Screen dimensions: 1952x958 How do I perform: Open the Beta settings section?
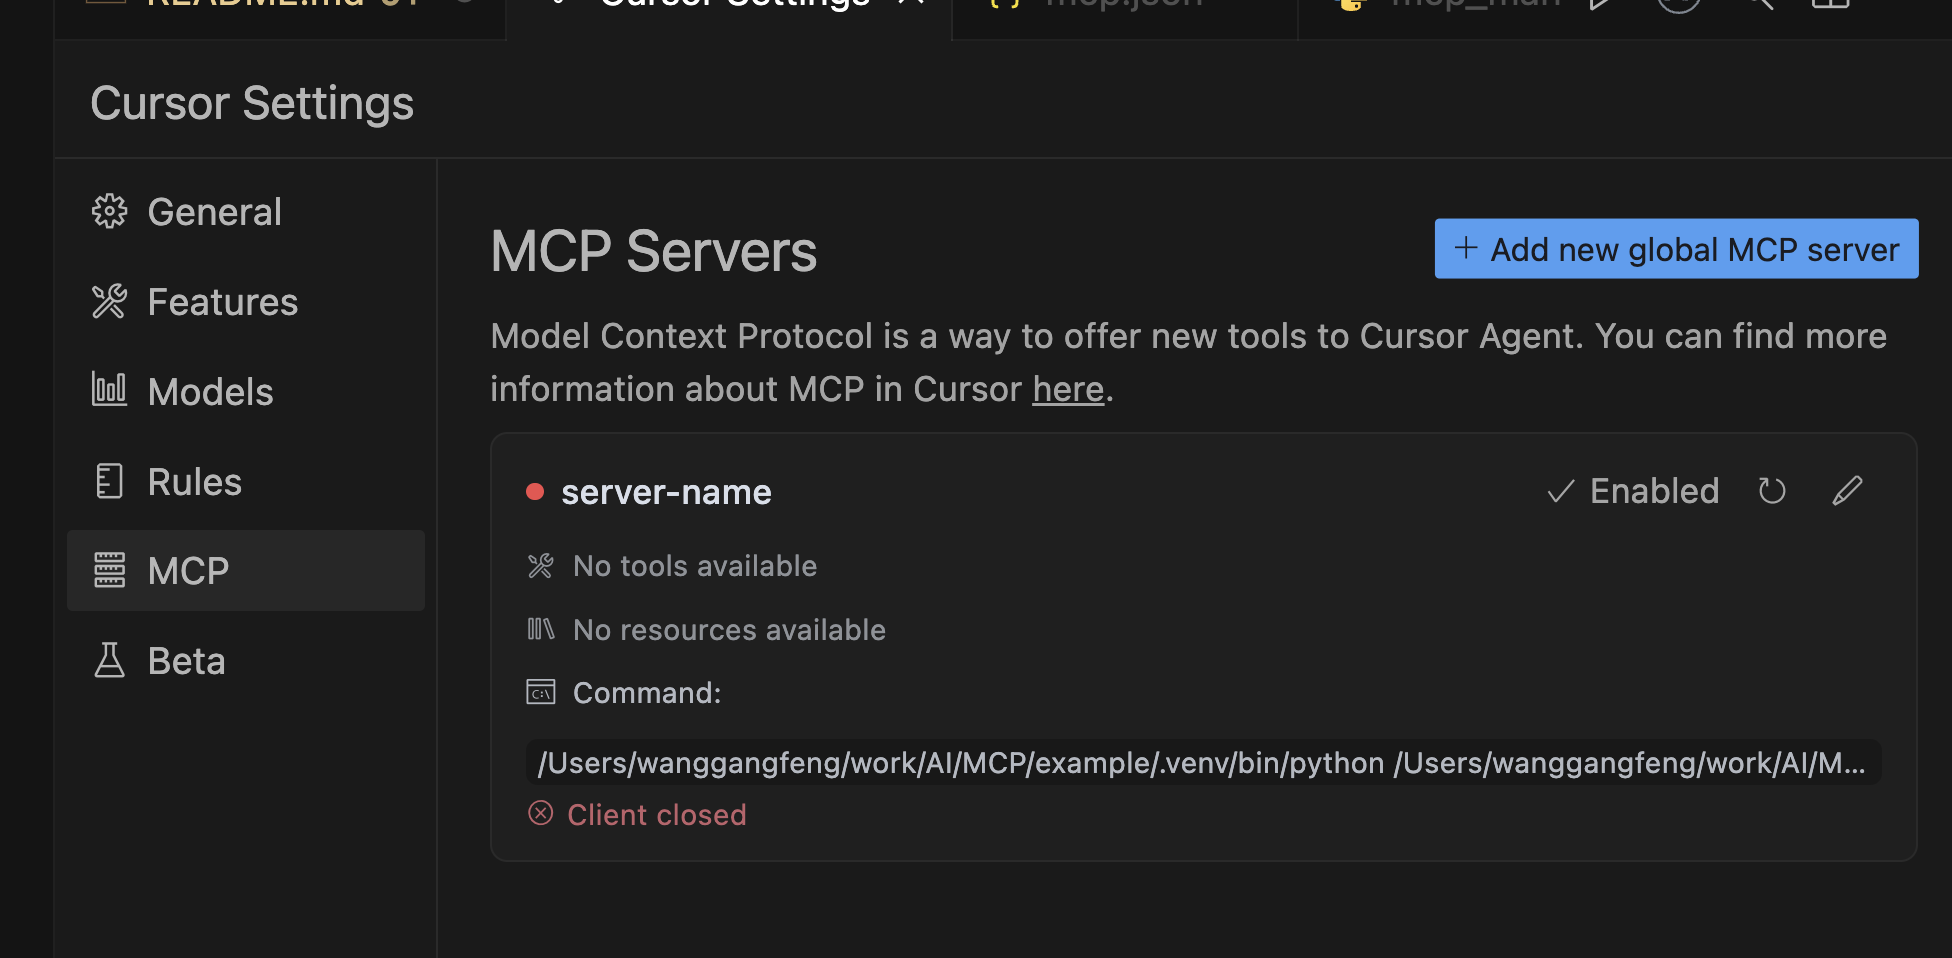point(246,661)
